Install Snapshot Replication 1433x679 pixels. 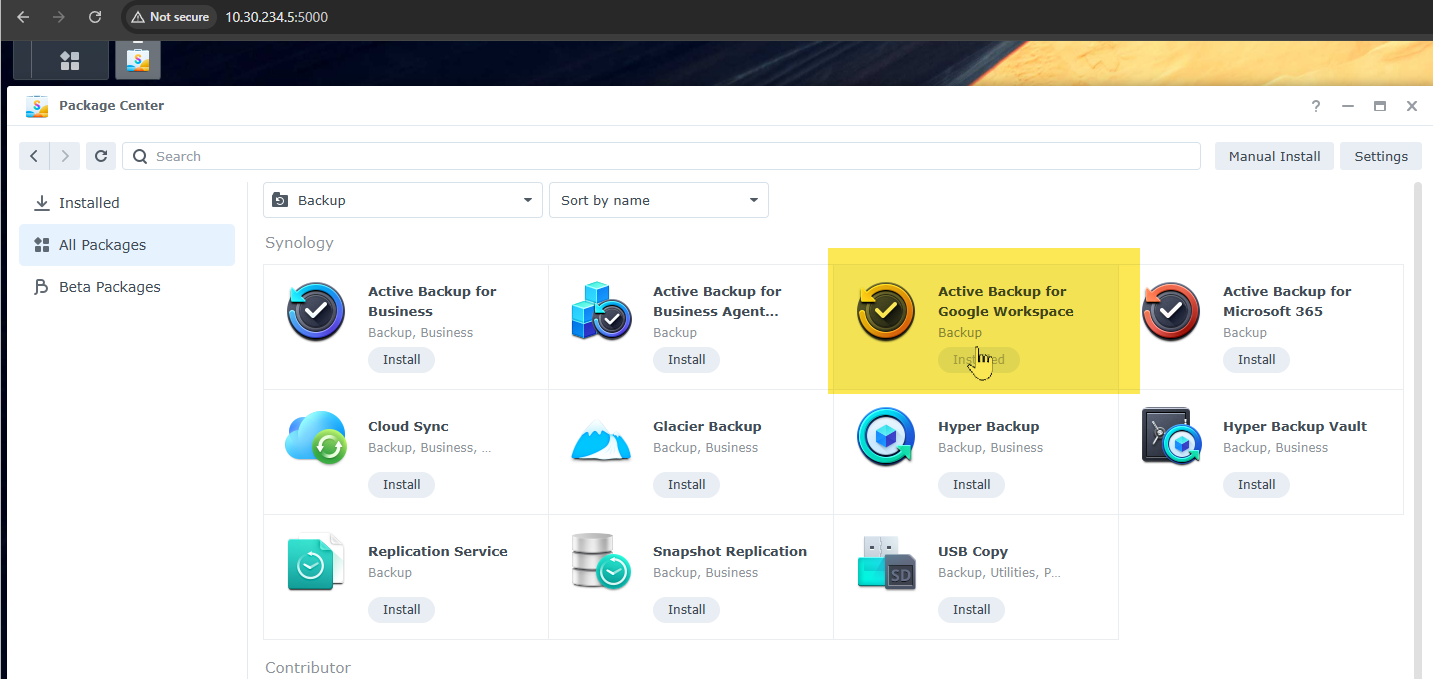[x=687, y=610]
